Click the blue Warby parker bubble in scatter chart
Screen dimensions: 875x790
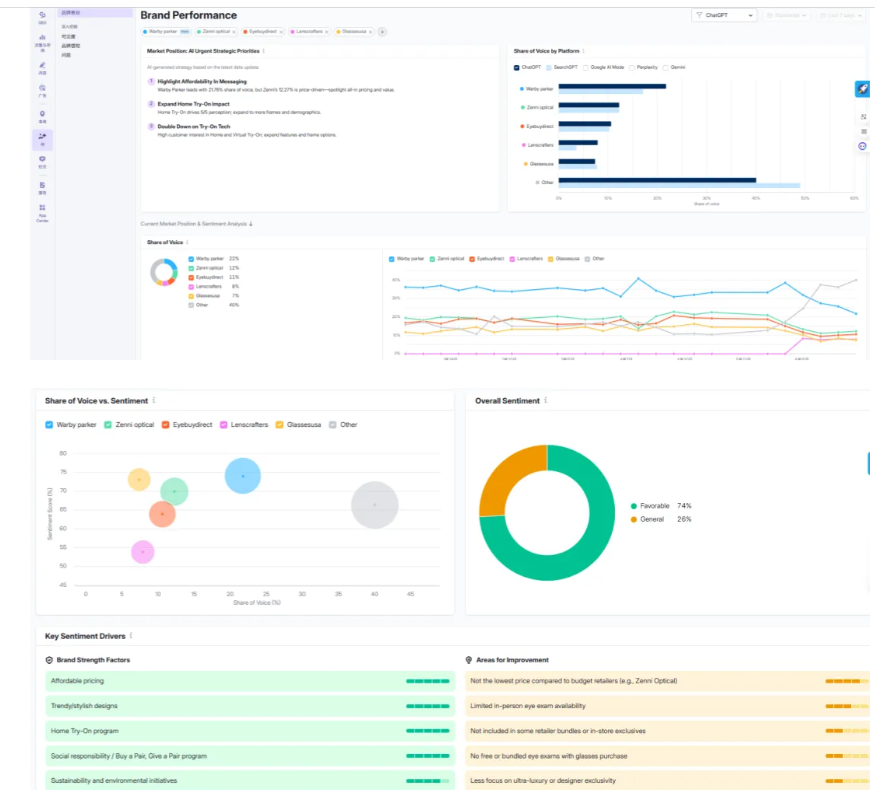243,476
